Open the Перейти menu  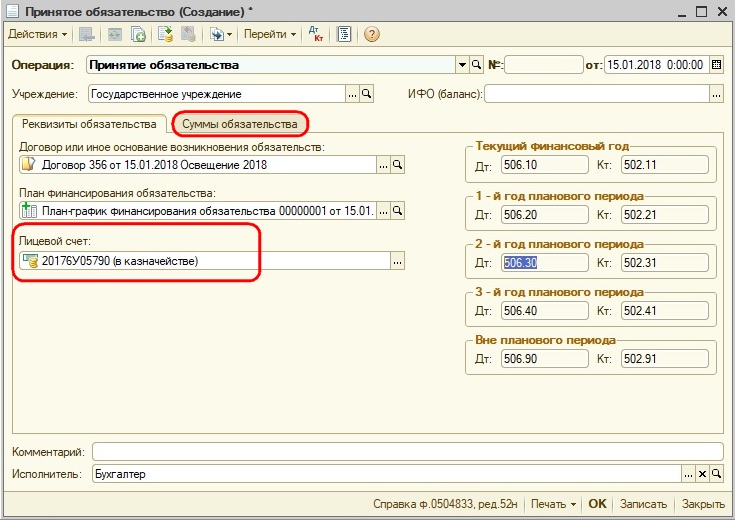270,34
